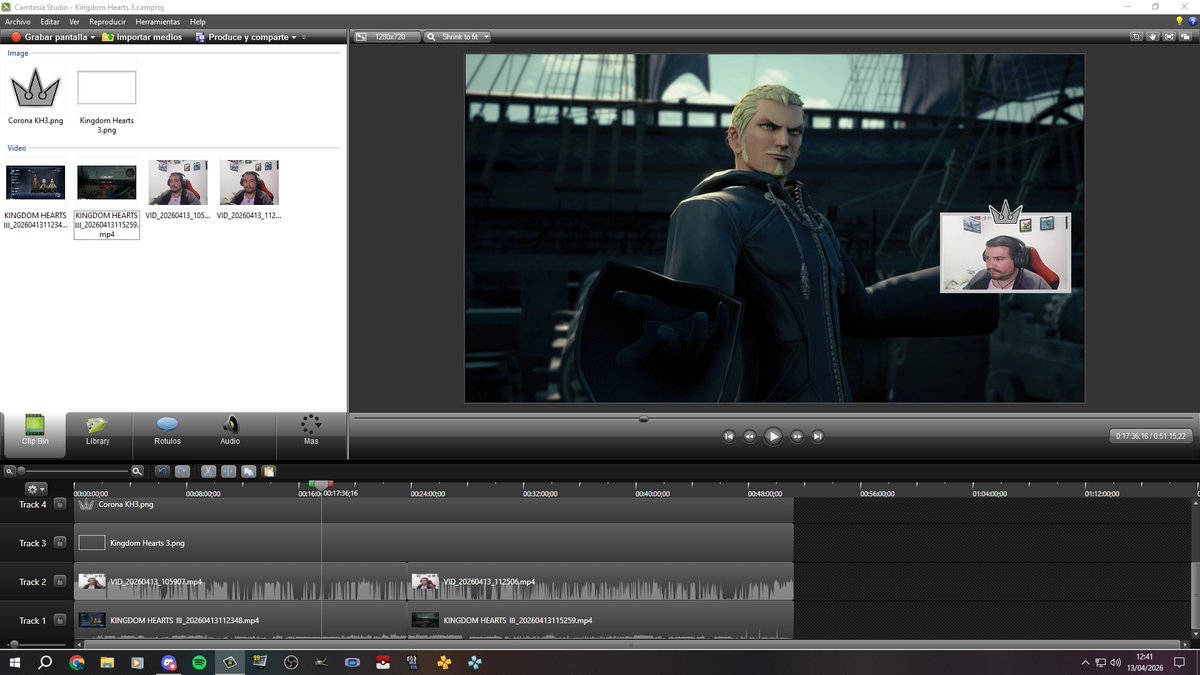The width and height of the screenshot is (1200, 675).
Task: Redo the last timeline action
Action: pos(182,471)
